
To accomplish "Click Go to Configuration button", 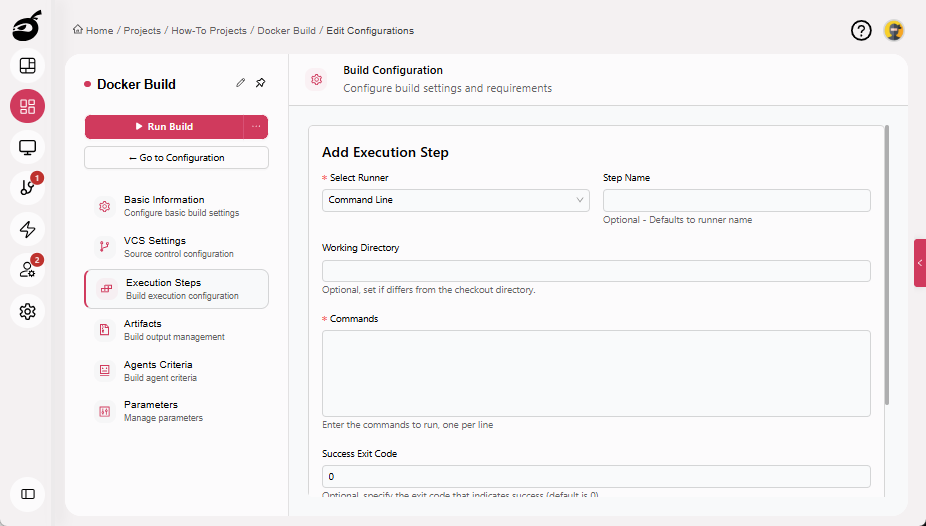I will (x=176, y=158).
